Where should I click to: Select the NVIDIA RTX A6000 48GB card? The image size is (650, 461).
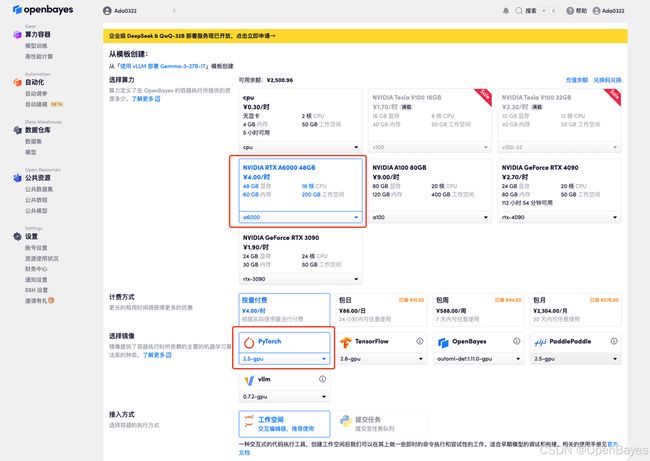300,191
